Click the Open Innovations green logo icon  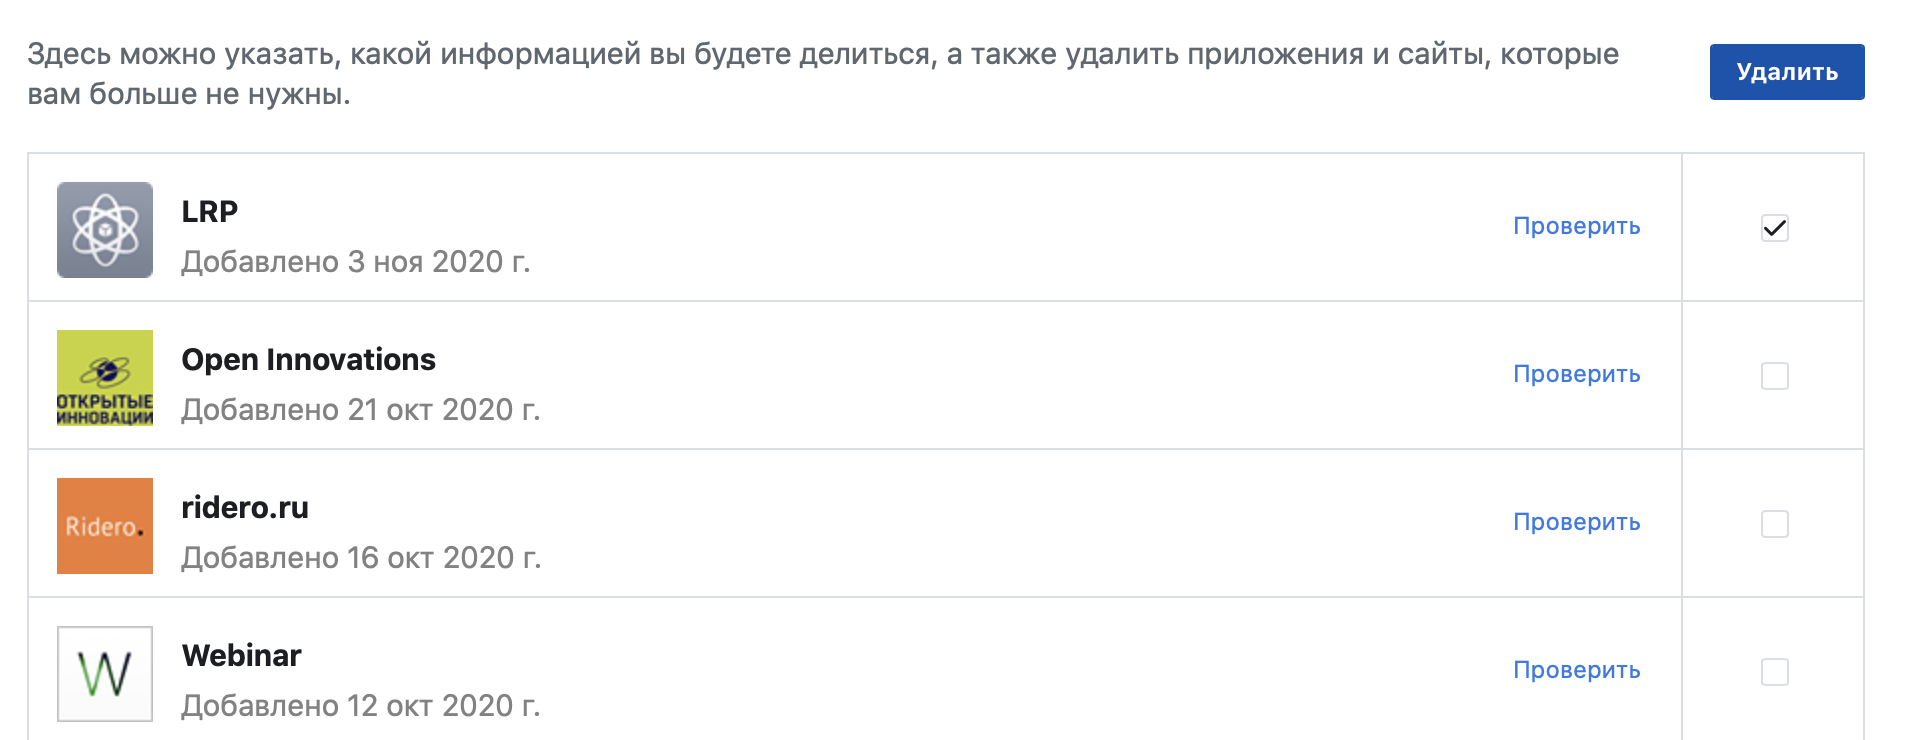105,378
